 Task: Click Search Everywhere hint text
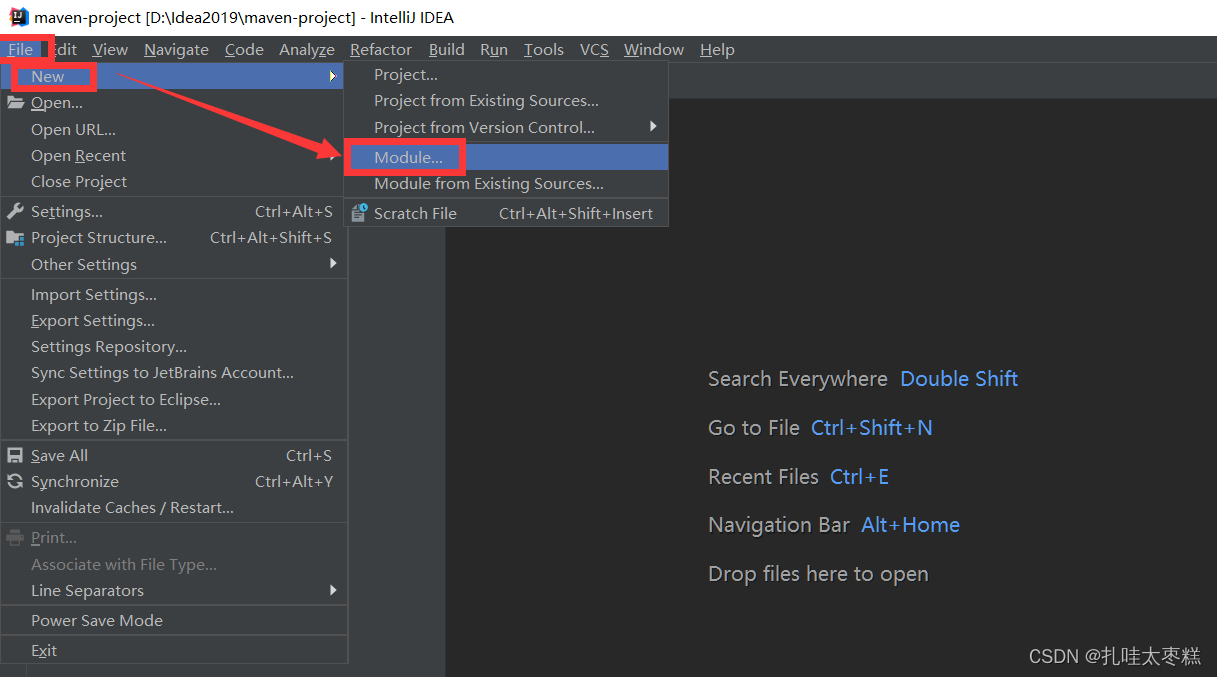(x=797, y=379)
